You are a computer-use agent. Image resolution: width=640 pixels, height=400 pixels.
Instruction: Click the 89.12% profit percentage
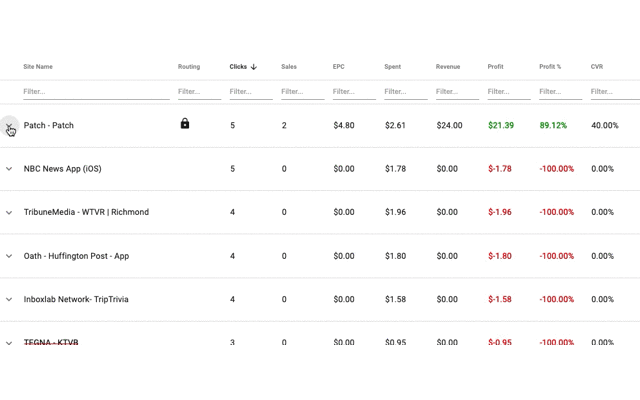click(x=553, y=125)
